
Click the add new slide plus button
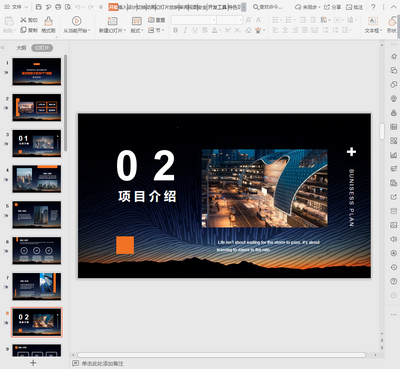33,363
